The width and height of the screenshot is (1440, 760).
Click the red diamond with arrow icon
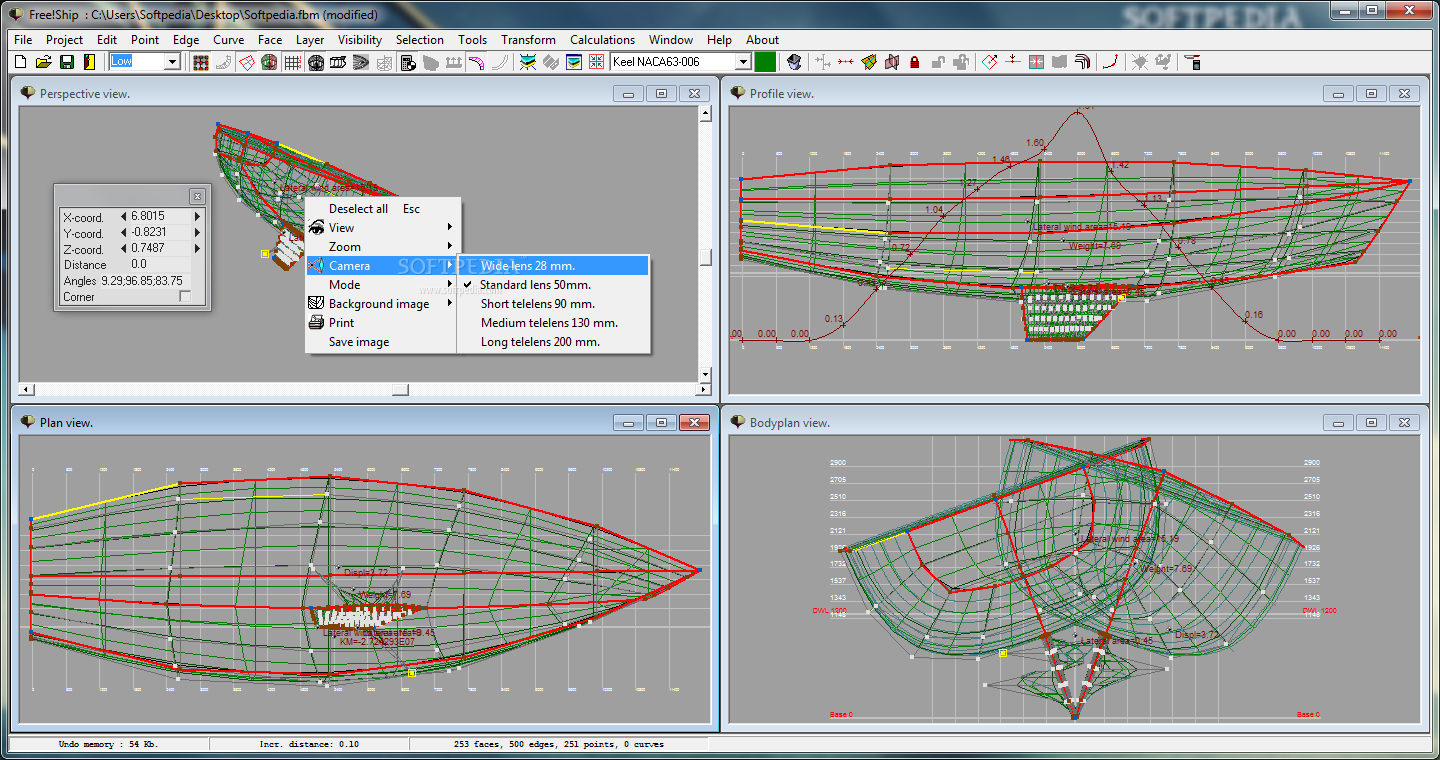tap(989, 62)
